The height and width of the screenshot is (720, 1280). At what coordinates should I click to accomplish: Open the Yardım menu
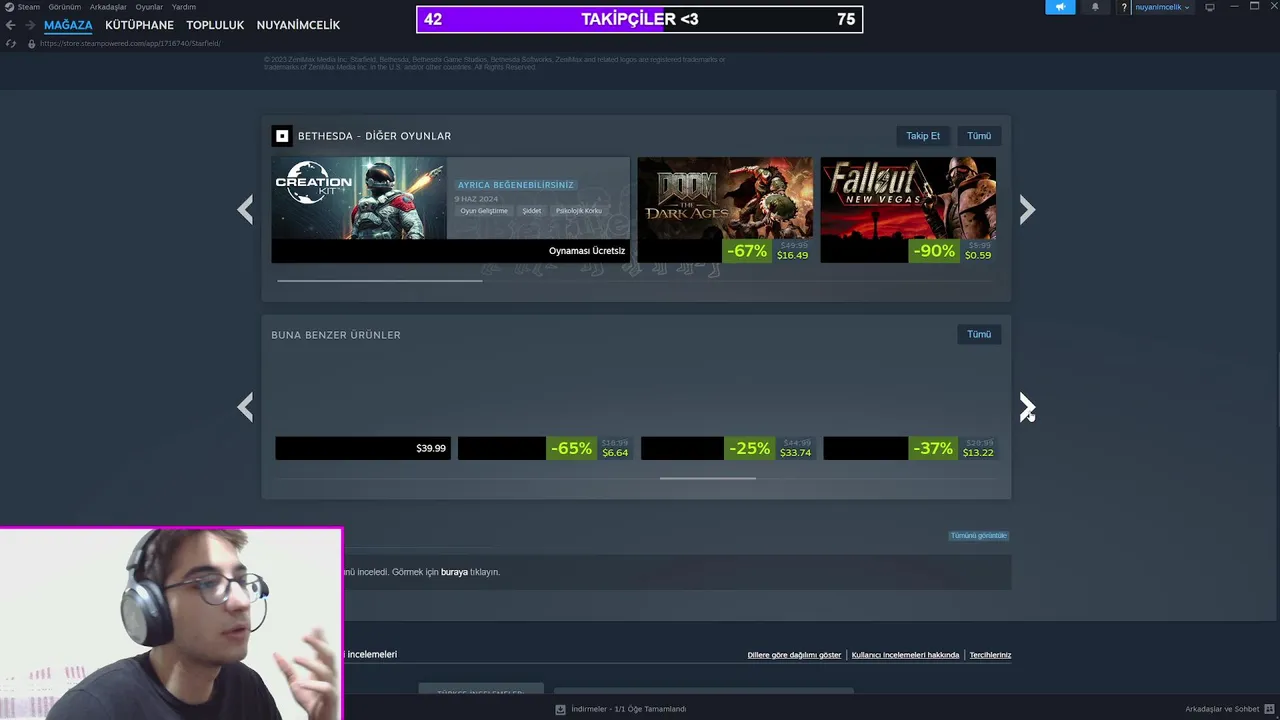(184, 7)
